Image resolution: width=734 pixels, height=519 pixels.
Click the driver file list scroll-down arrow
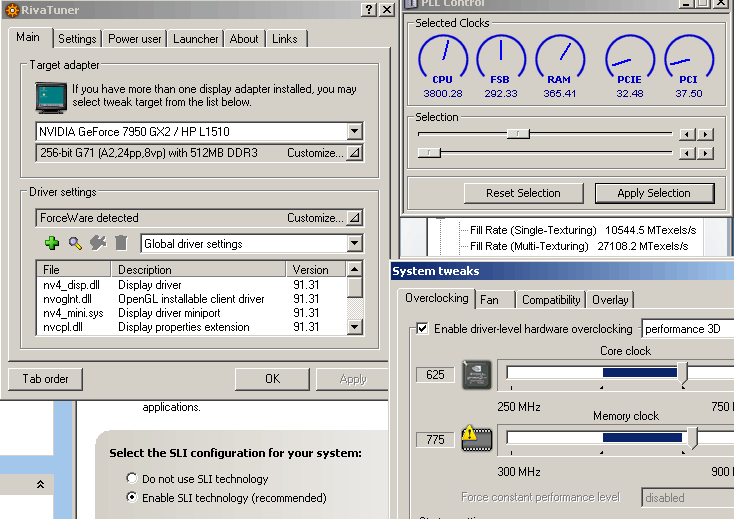354,327
